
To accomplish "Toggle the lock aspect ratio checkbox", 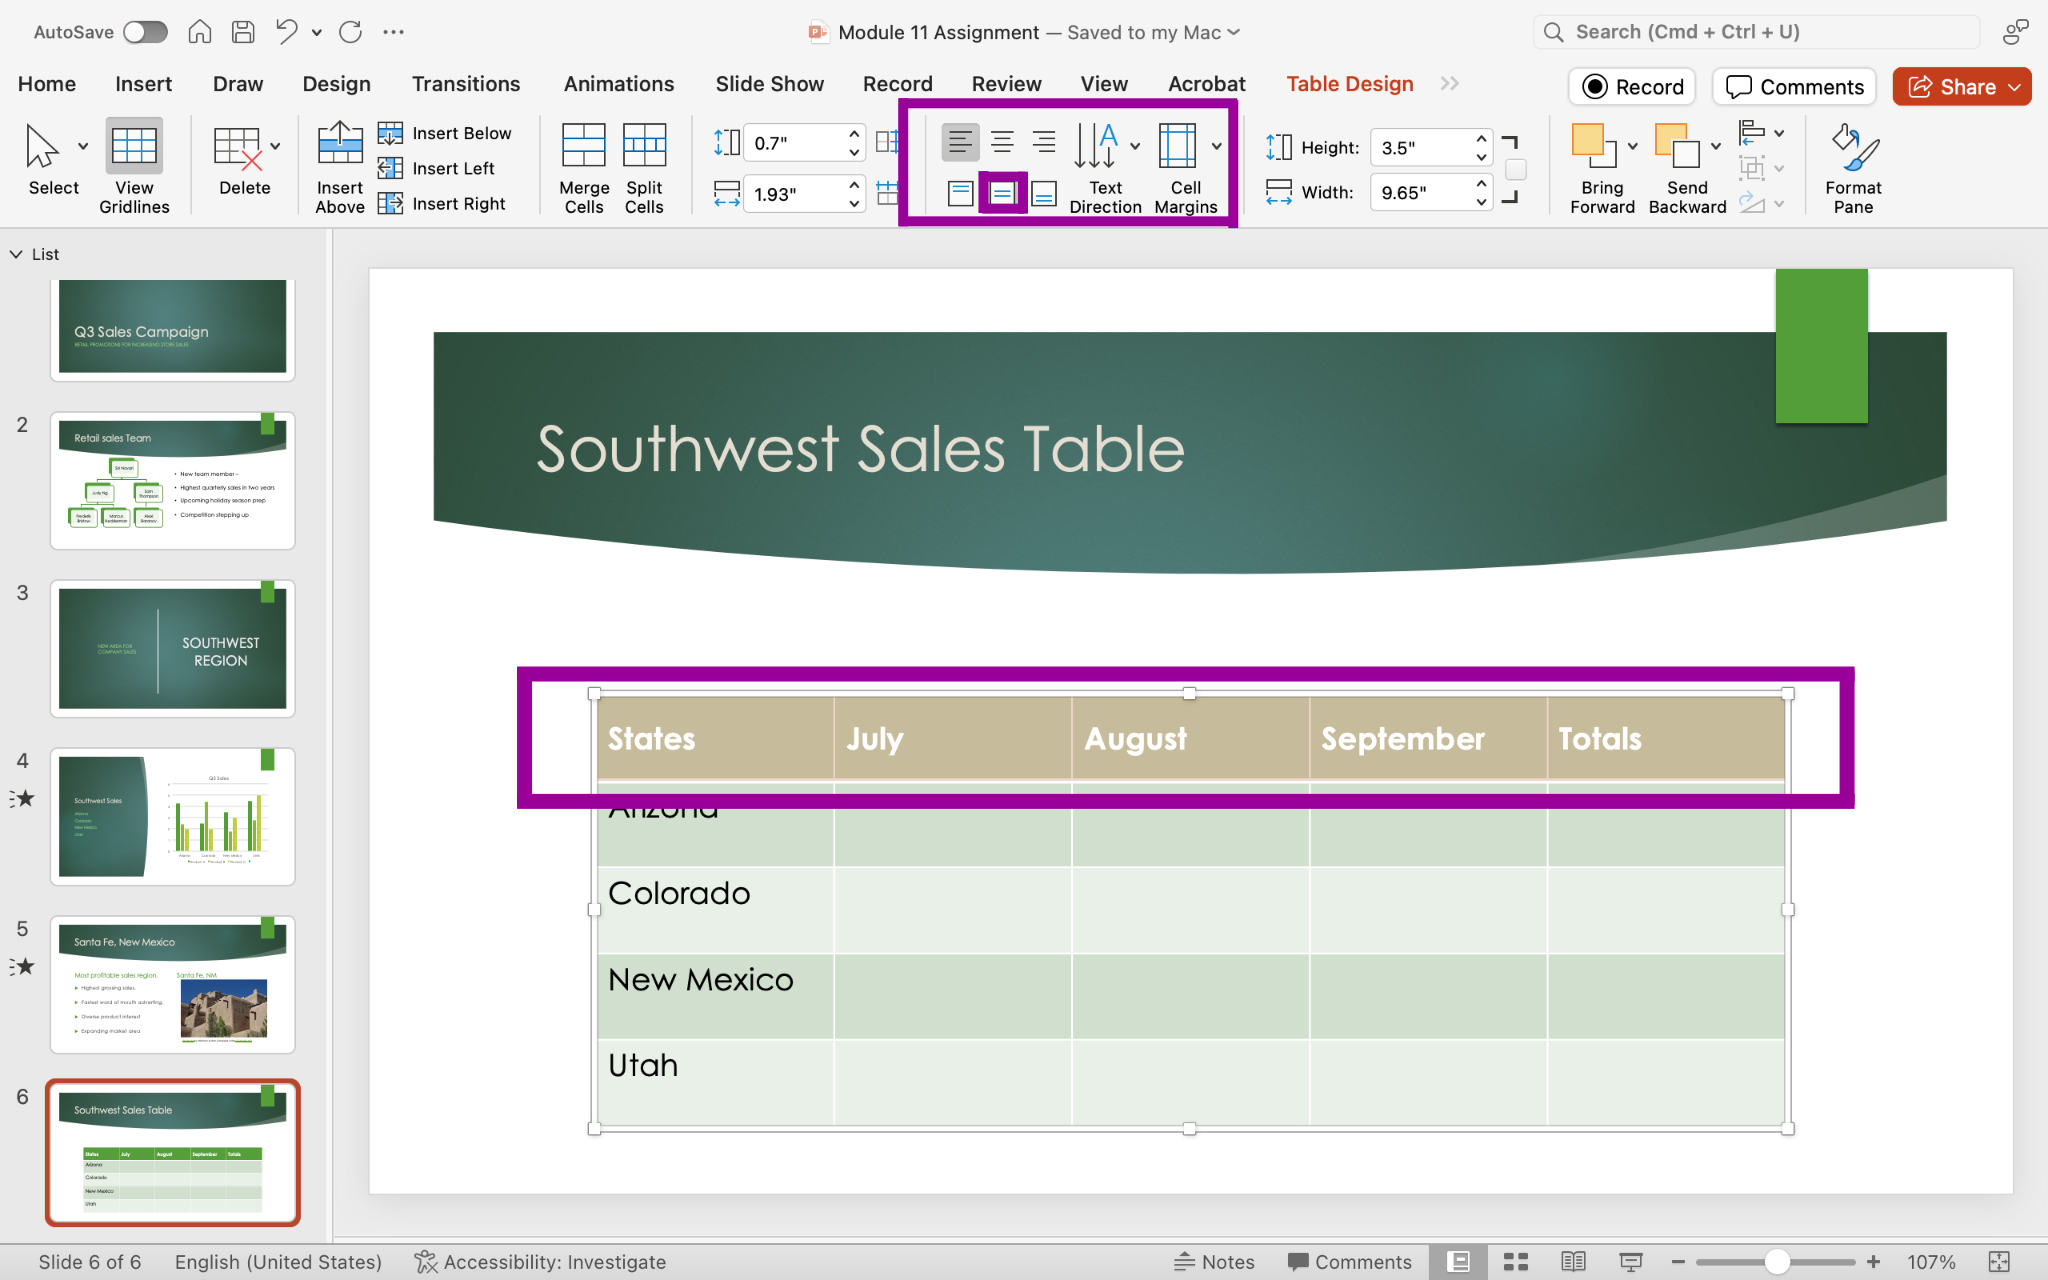I will (x=1516, y=170).
